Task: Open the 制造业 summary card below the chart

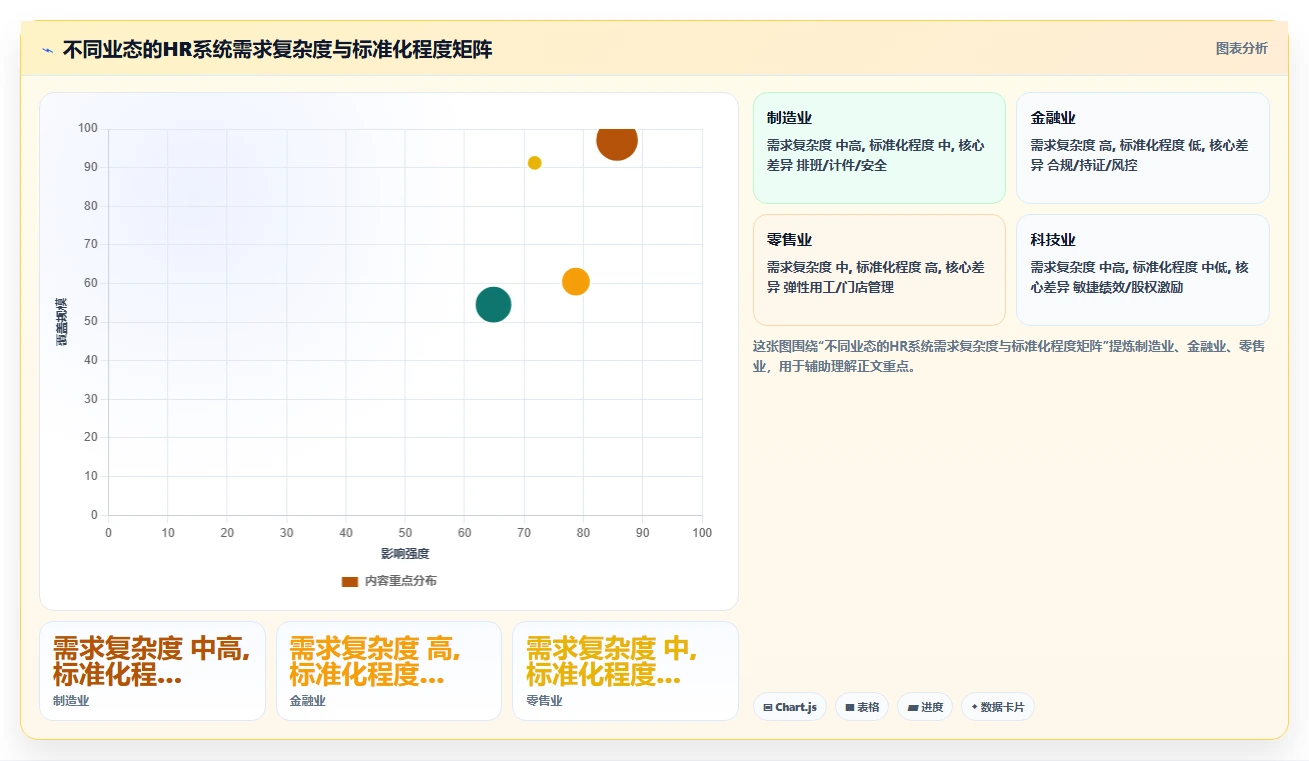Action: tap(152, 671)
